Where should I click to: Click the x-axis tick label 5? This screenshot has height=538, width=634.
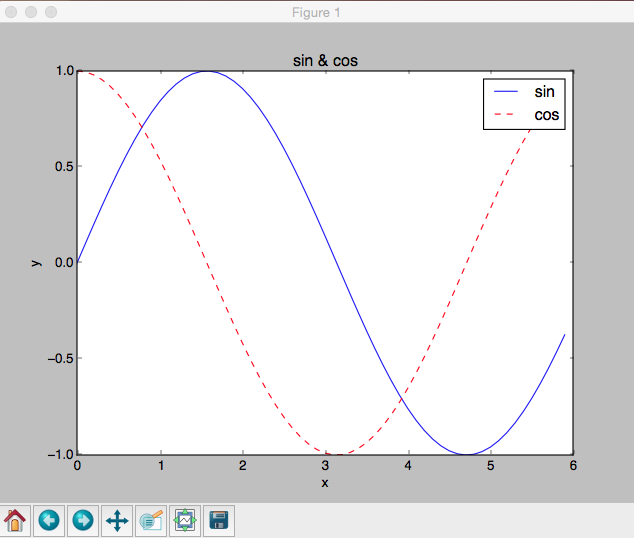(490, 466)
